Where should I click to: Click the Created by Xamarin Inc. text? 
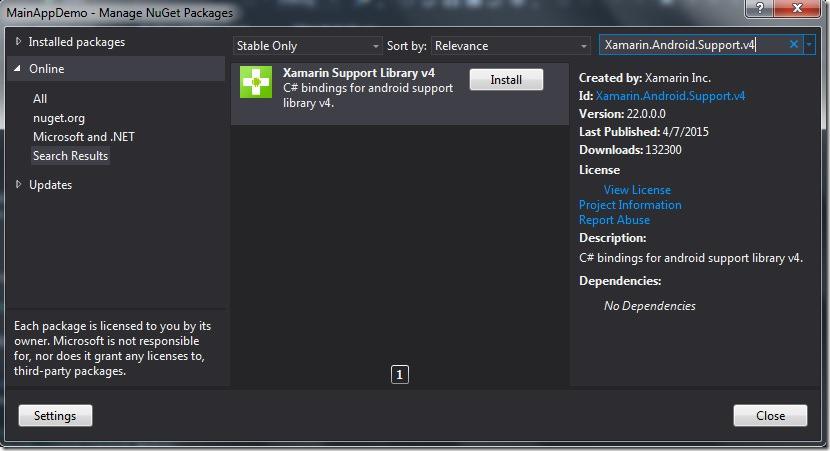point(645,78)
